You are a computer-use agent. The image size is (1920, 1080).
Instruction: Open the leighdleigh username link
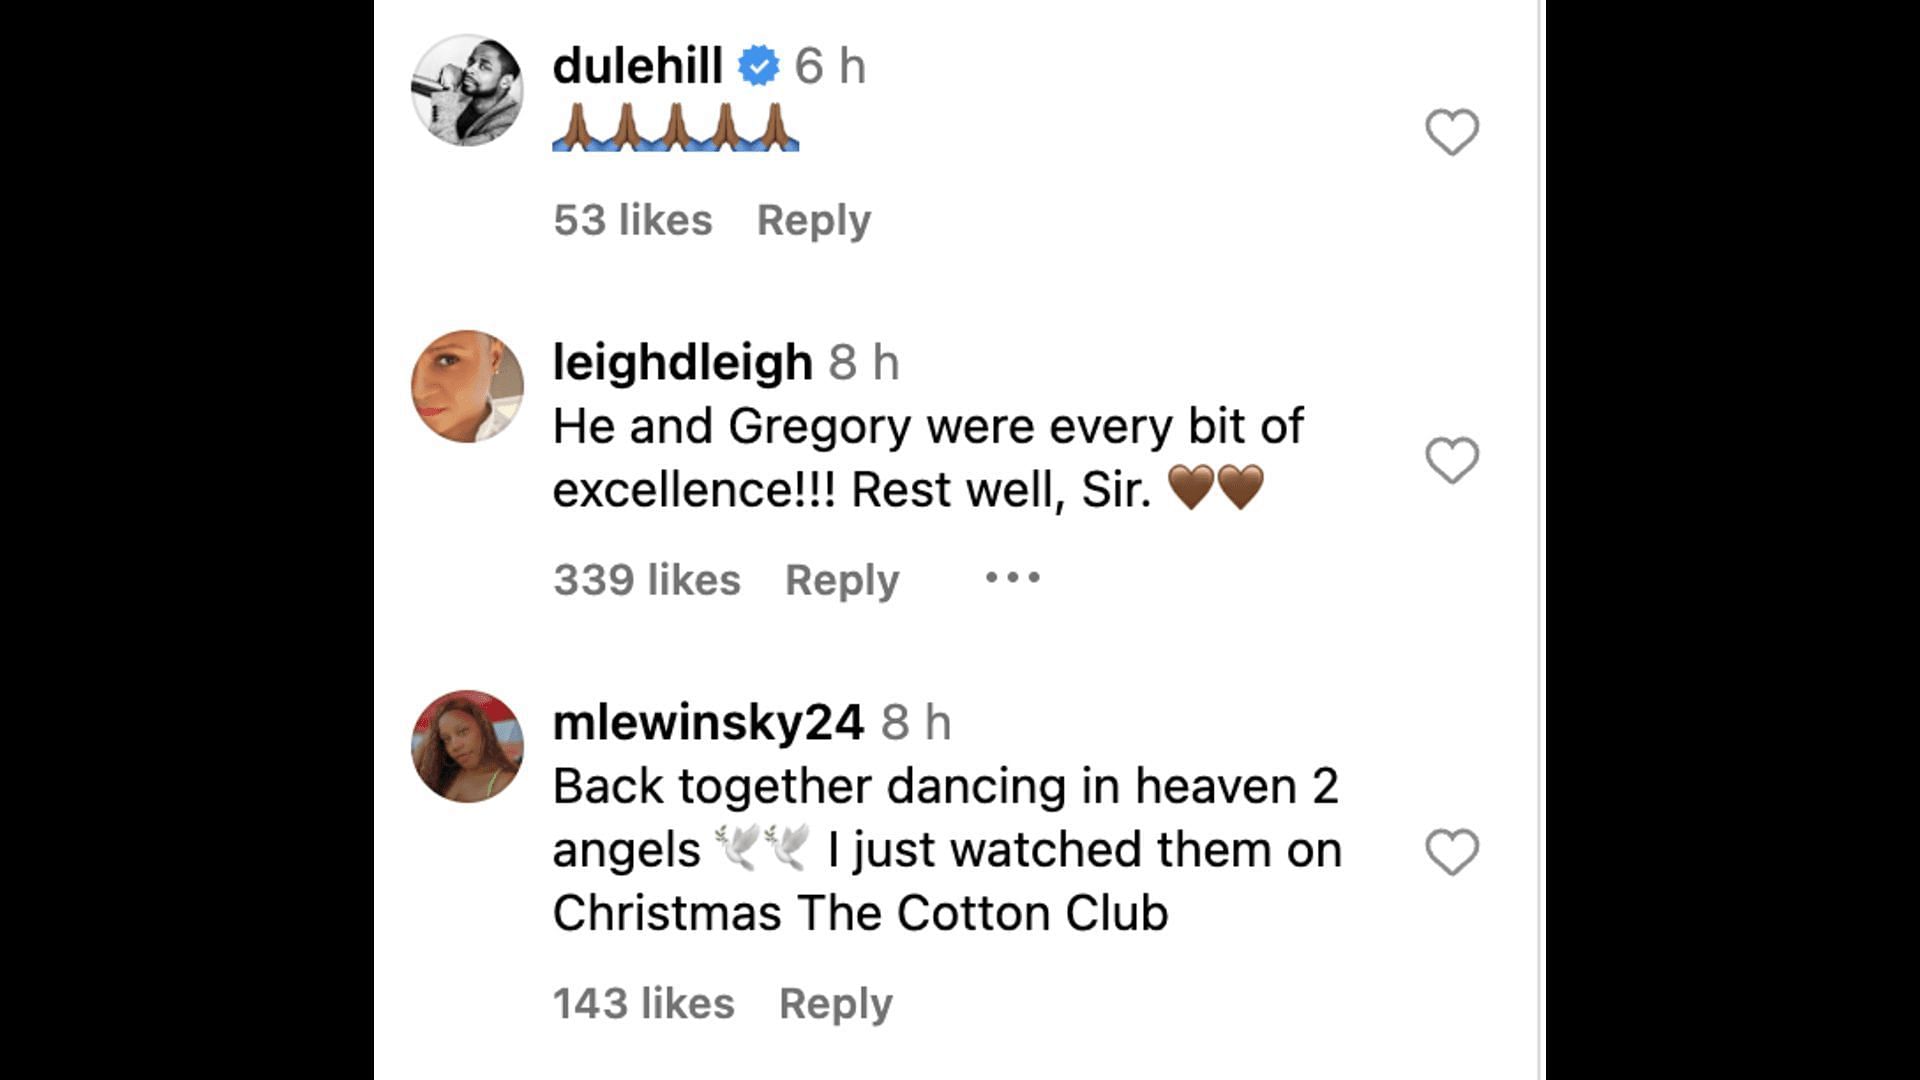tap(683, 362)
